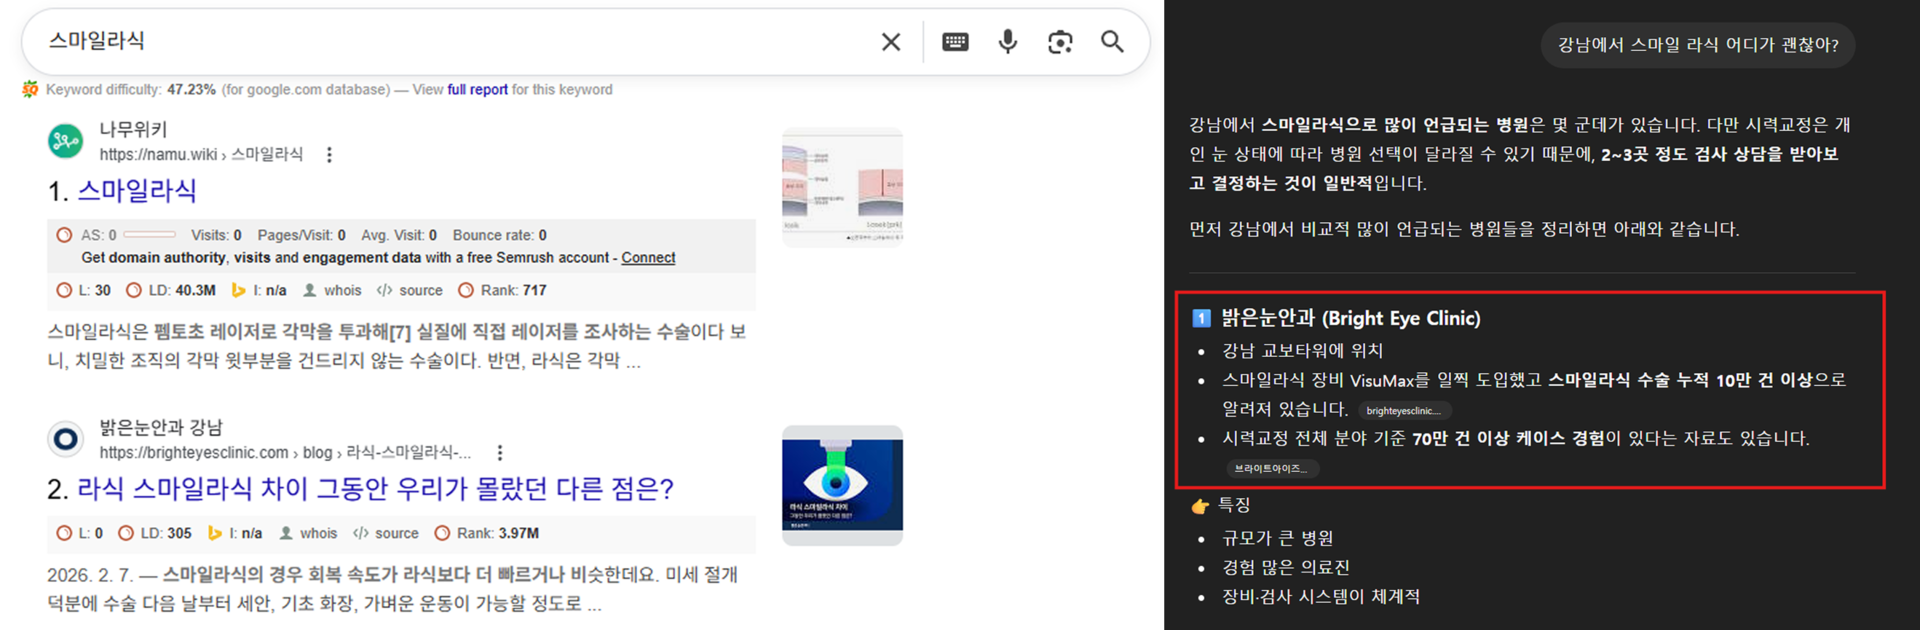Click the 브라이트아이즈 citation chip
This screenshot has width=1920, height=630.
click(1271, 469)
